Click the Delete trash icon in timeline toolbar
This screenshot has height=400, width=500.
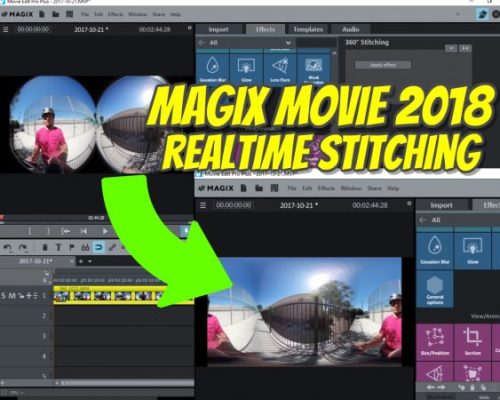(x=45, y=247)
